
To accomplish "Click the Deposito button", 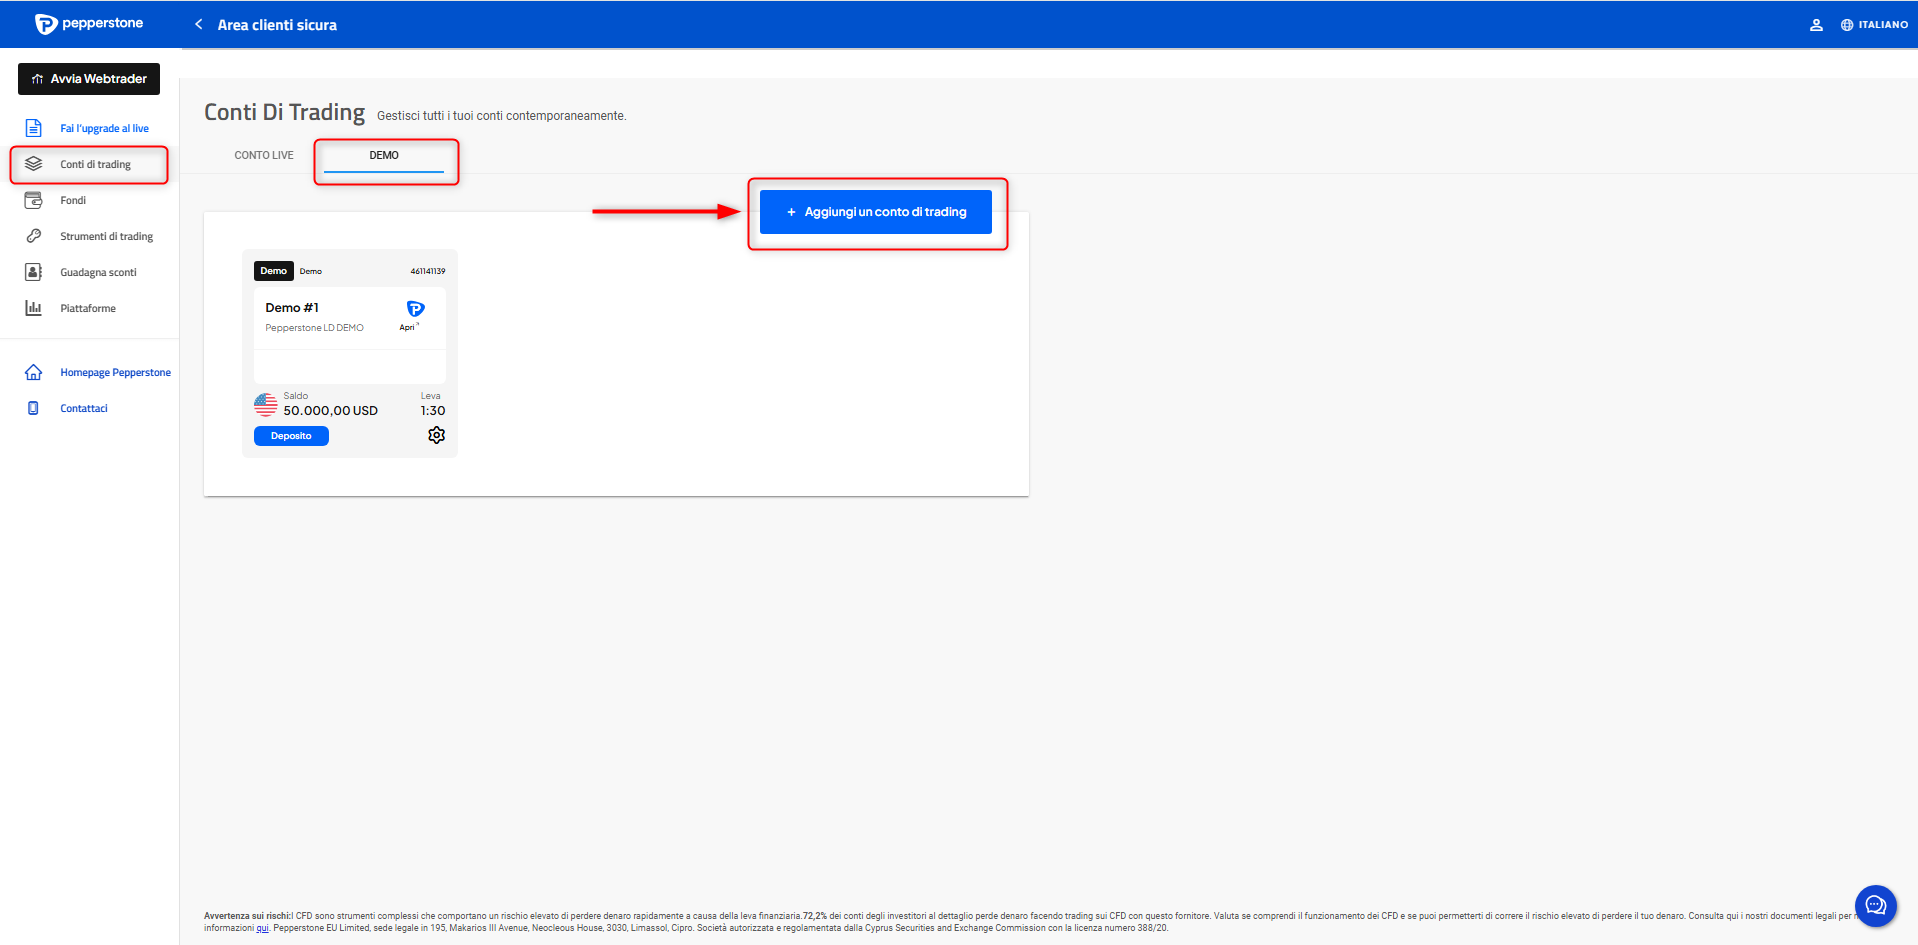I will coord(291,436).
